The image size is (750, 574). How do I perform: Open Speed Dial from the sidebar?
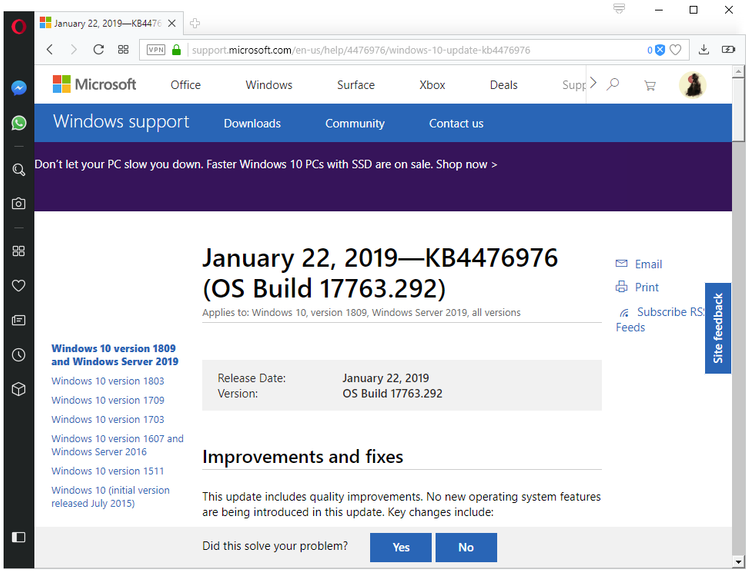click(x=19, y=251)
